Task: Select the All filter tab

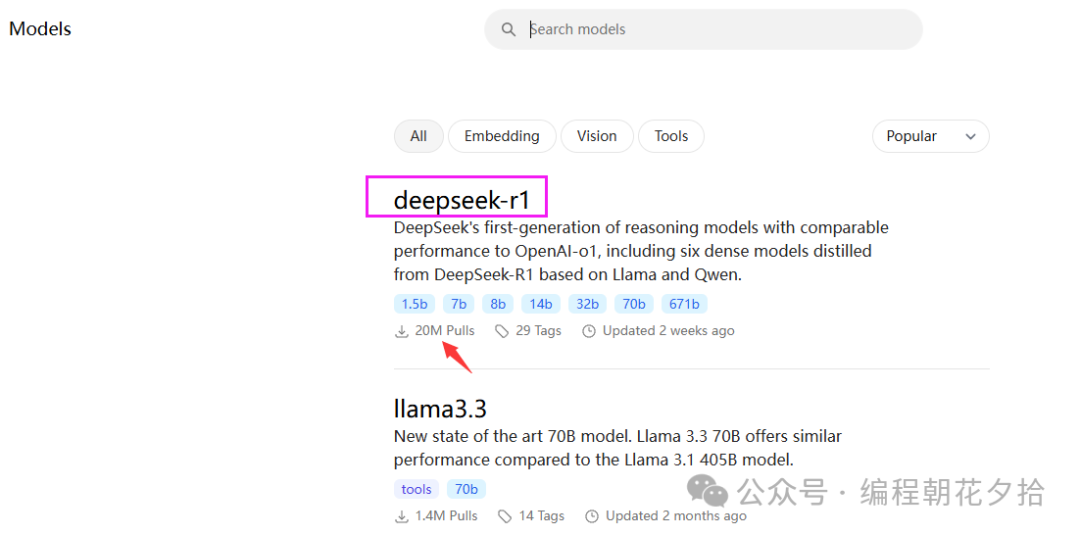Action: pyautogui.click(x=419, y=136)
